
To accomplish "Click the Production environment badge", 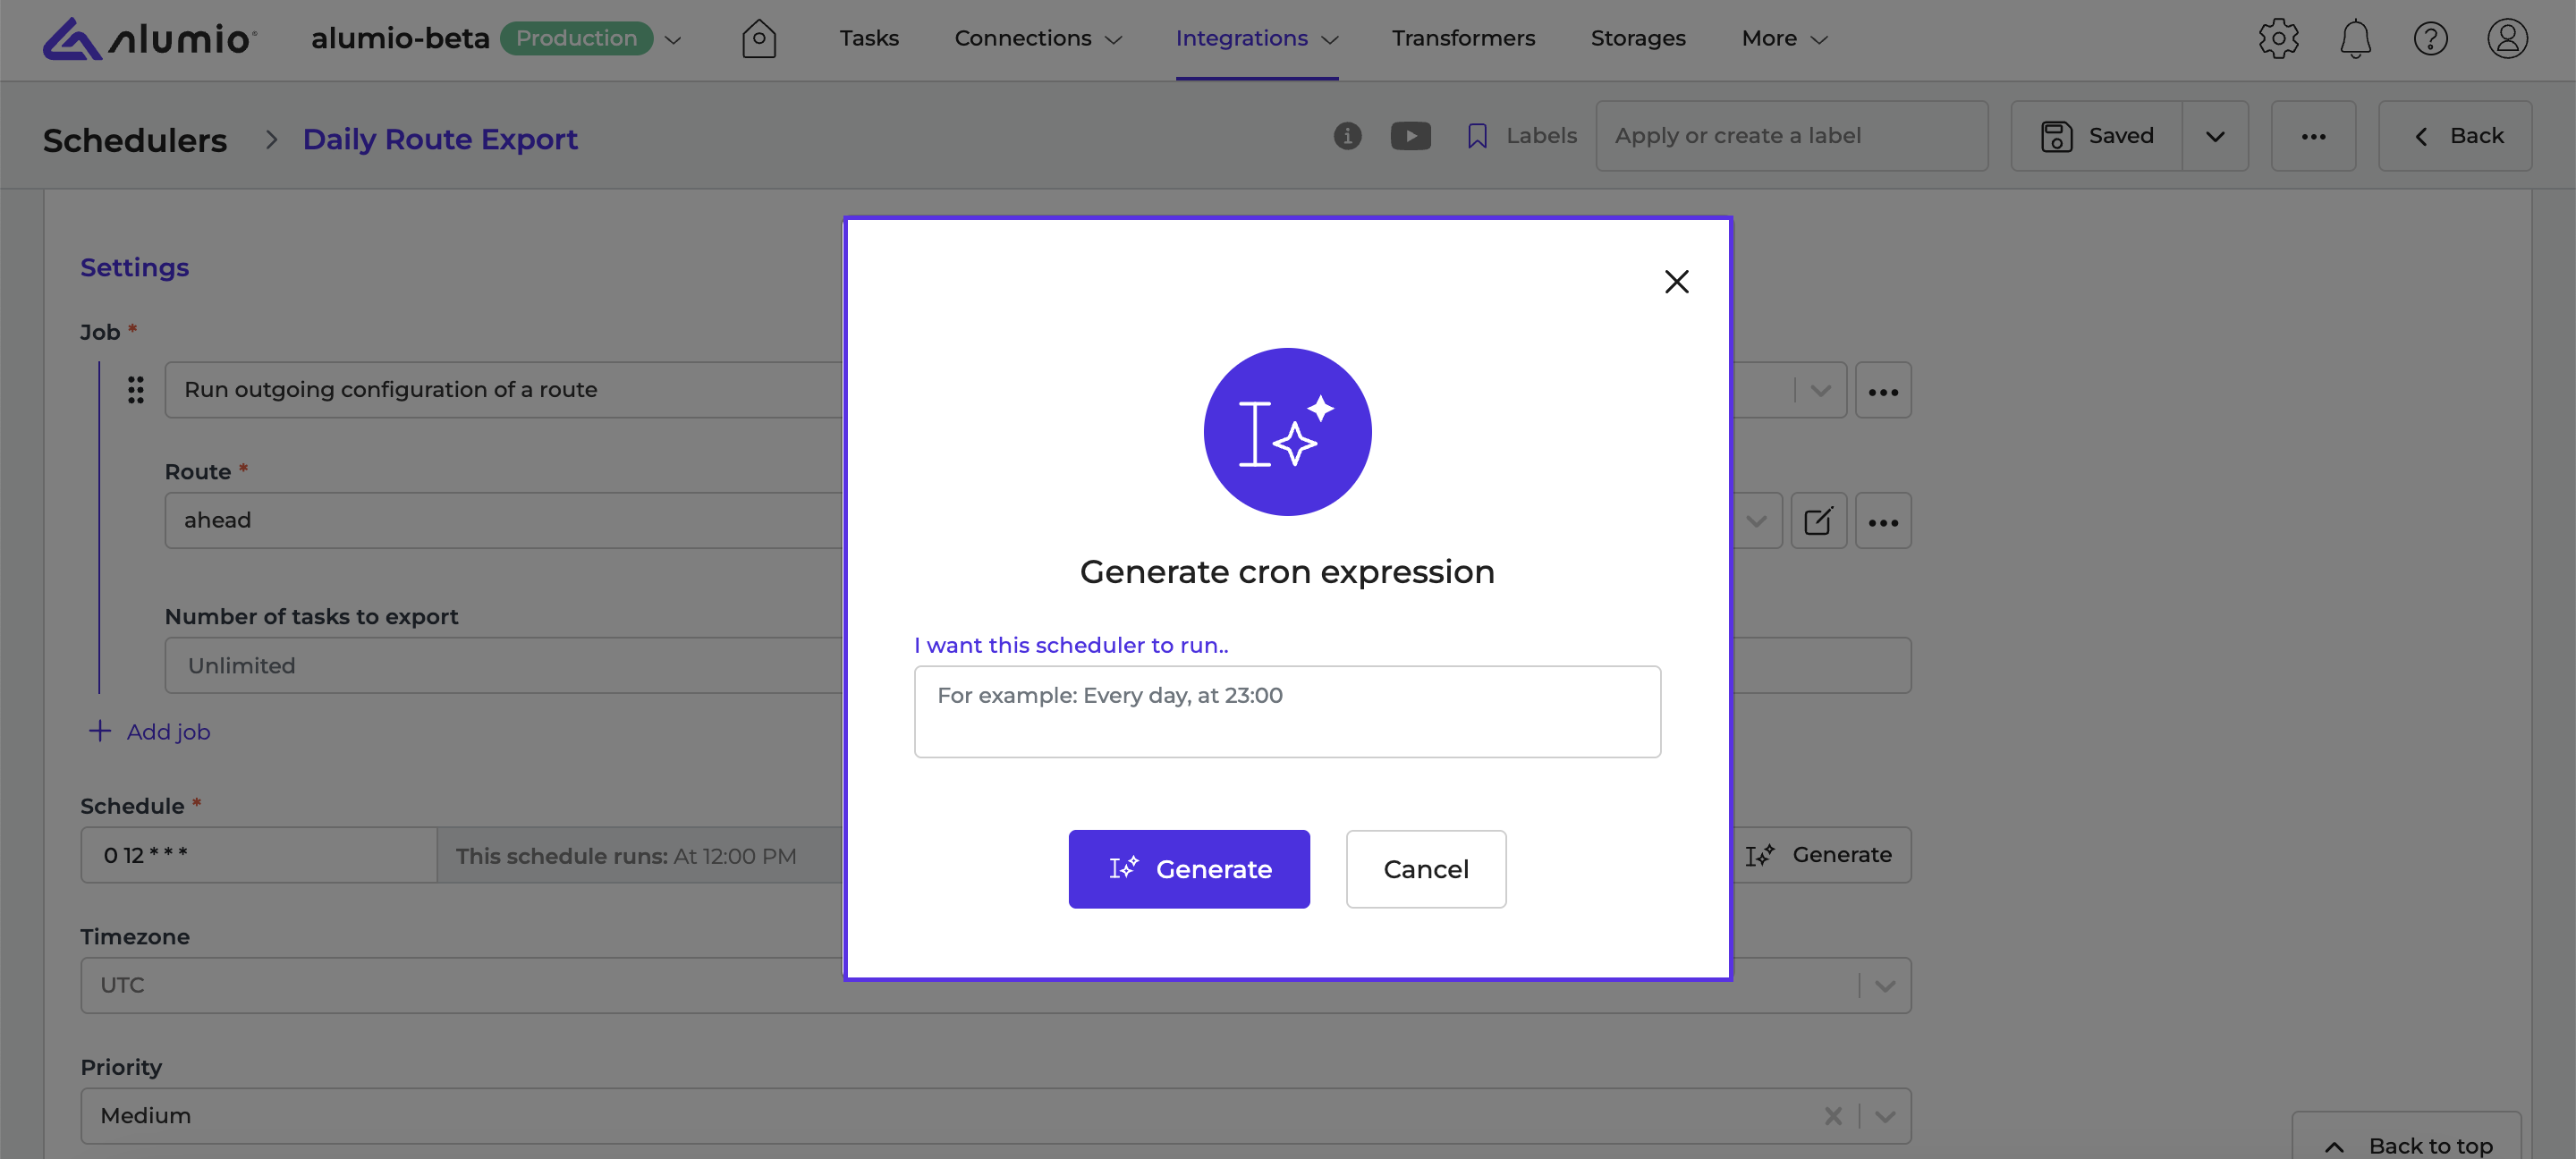I will pos(576,39).
